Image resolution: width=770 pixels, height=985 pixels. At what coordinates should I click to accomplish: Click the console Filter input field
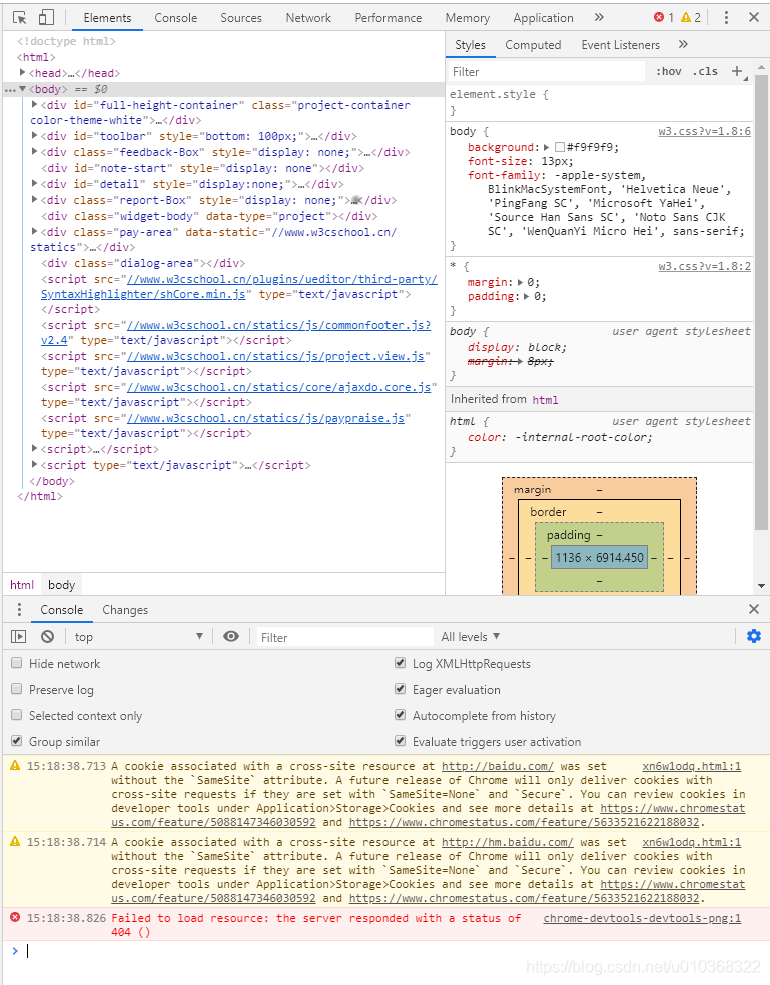click(x=344, y=637)
